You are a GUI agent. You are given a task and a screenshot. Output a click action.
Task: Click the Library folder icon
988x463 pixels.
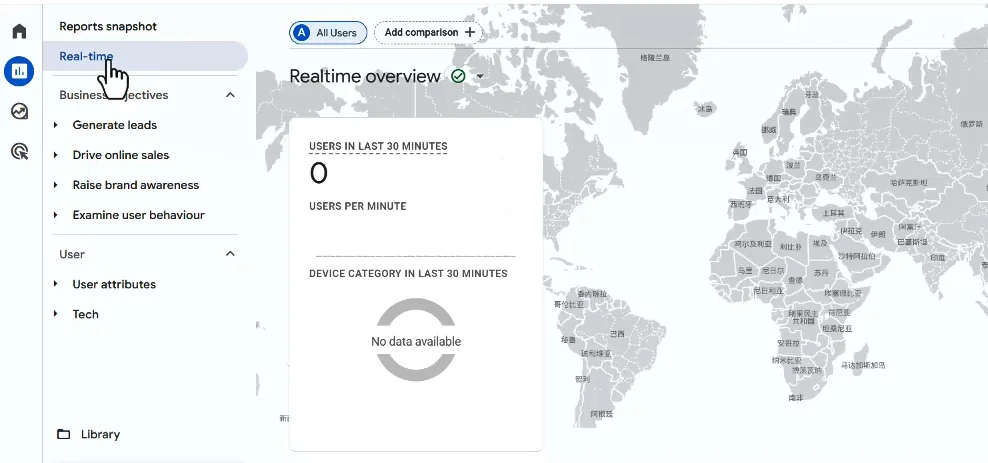point(64,434)
